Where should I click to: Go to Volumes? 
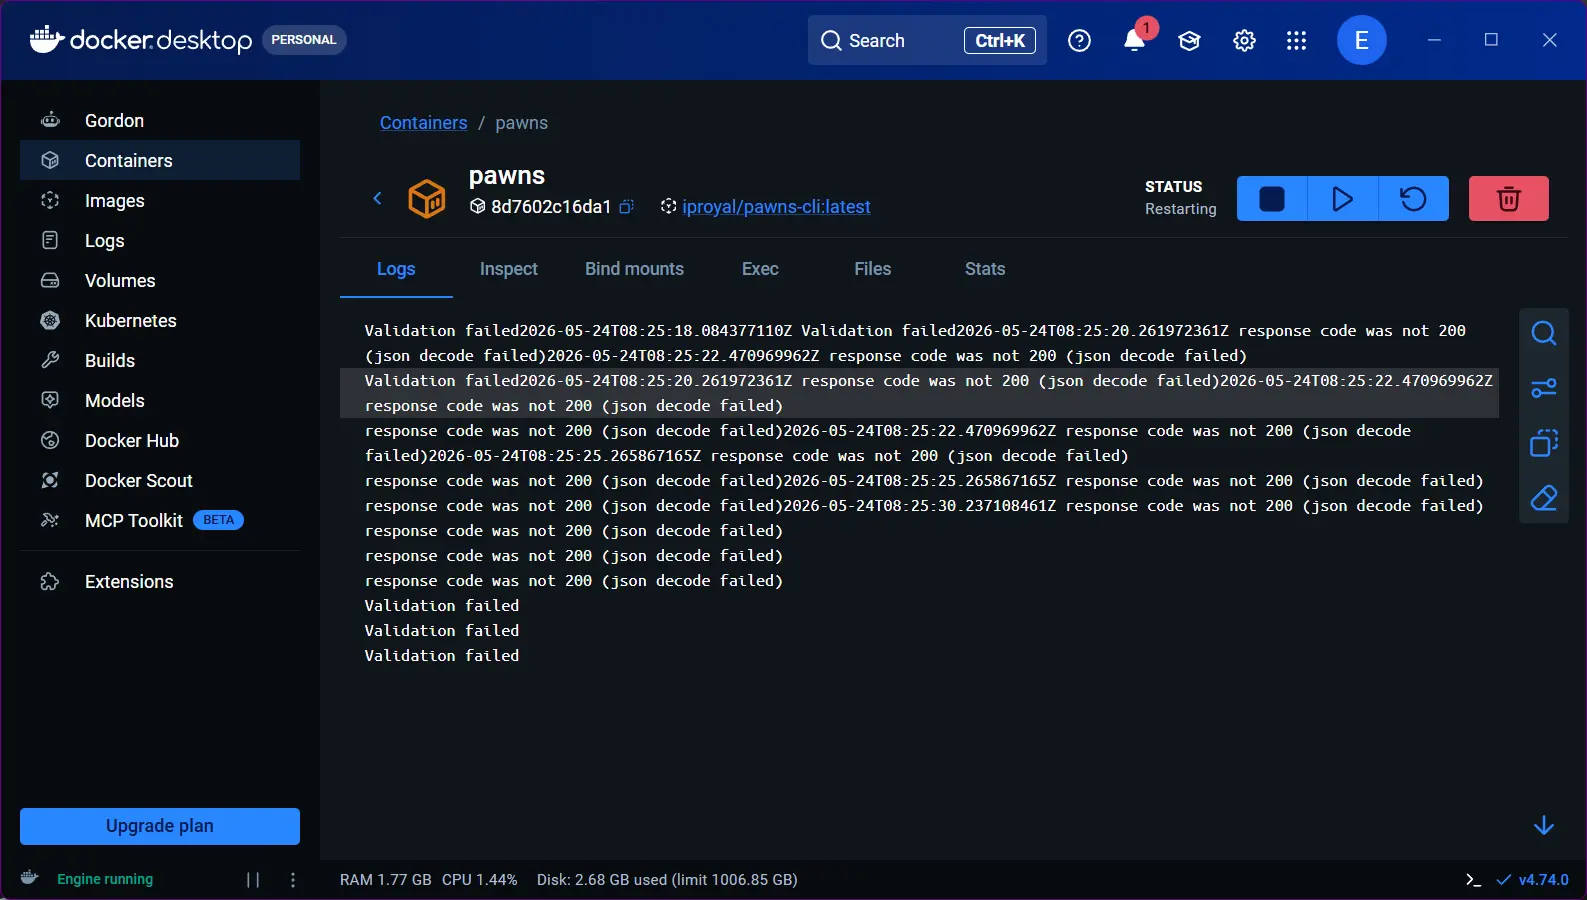(160, 280)
